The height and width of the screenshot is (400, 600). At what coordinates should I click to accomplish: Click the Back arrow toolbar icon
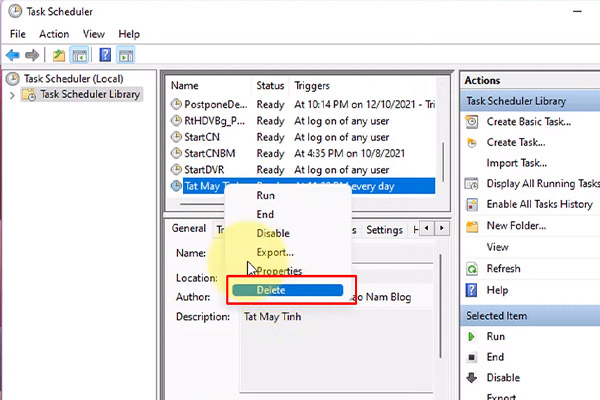pyautogui.click(x=13, y=56)
